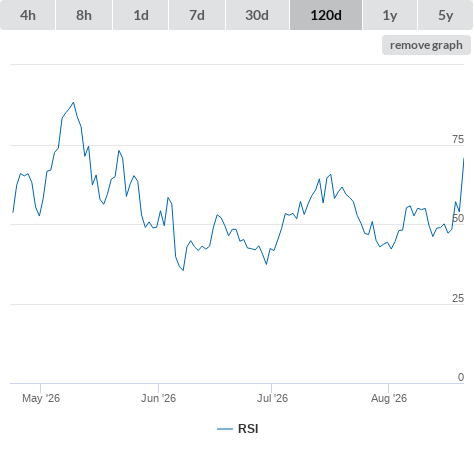Choose the 1d time range tab

click(x=141, y=15)
